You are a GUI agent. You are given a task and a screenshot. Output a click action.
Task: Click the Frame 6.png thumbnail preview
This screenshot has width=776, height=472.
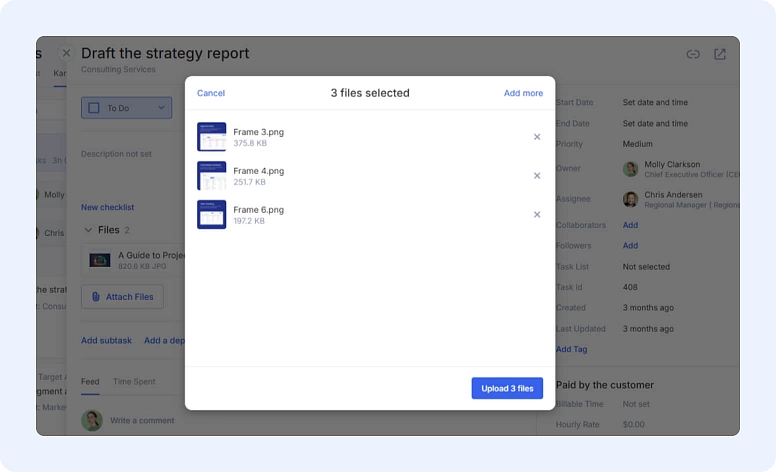[x=211, y=215]
